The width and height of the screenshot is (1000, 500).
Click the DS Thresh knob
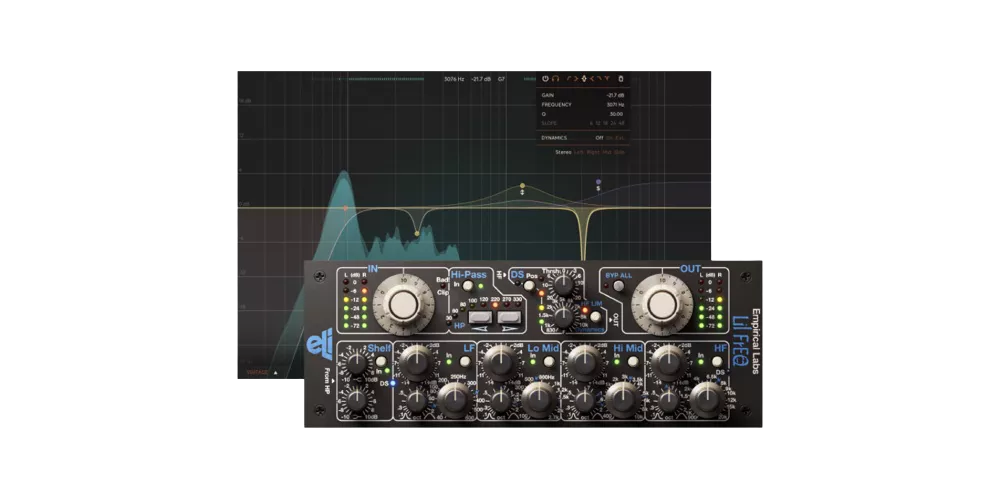(563, 284)
